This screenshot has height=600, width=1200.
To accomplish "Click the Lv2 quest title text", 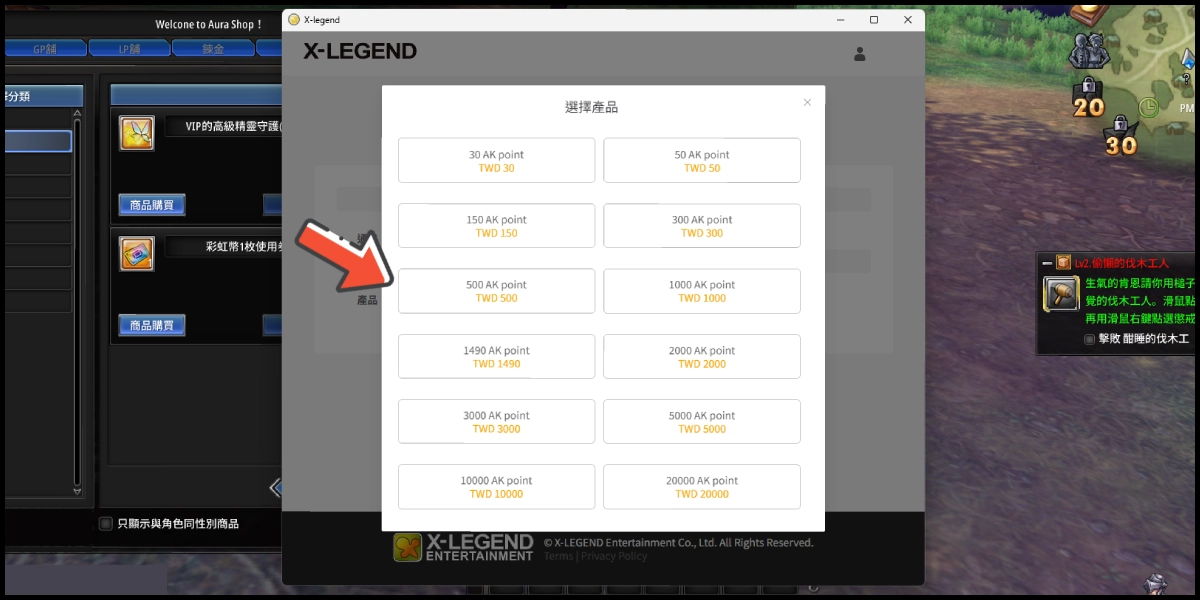I will [x=1122, y=263].
